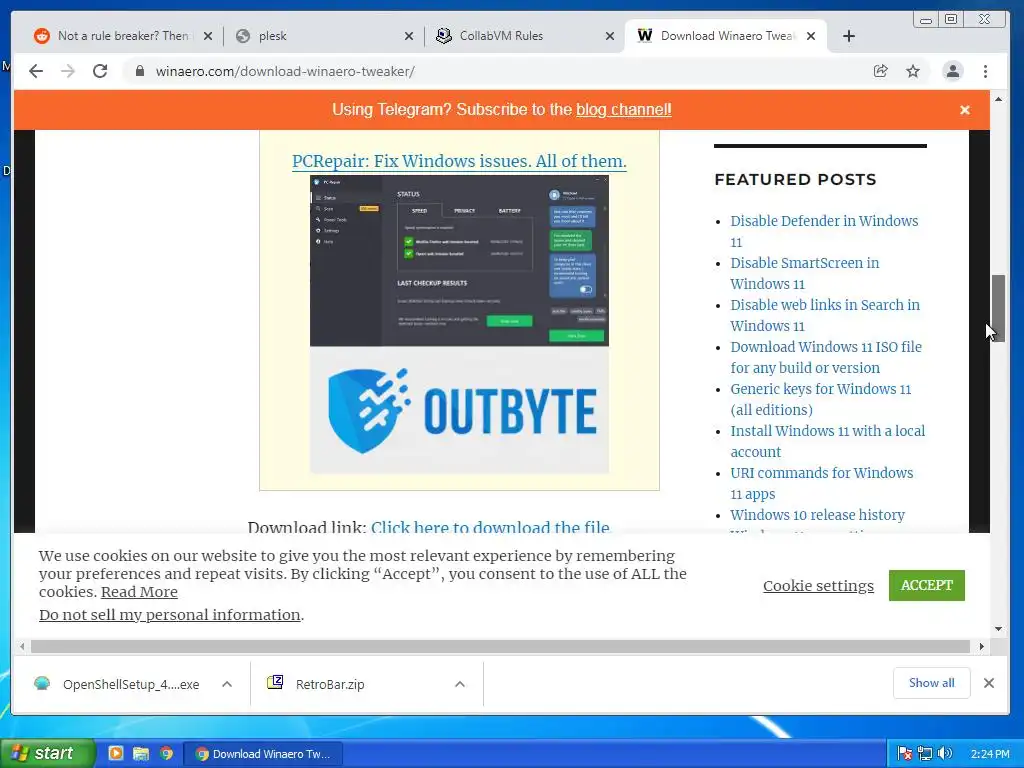Click the horizontal scrollbar right arrow
The image size is (1024, 768).
click(982, 647)
